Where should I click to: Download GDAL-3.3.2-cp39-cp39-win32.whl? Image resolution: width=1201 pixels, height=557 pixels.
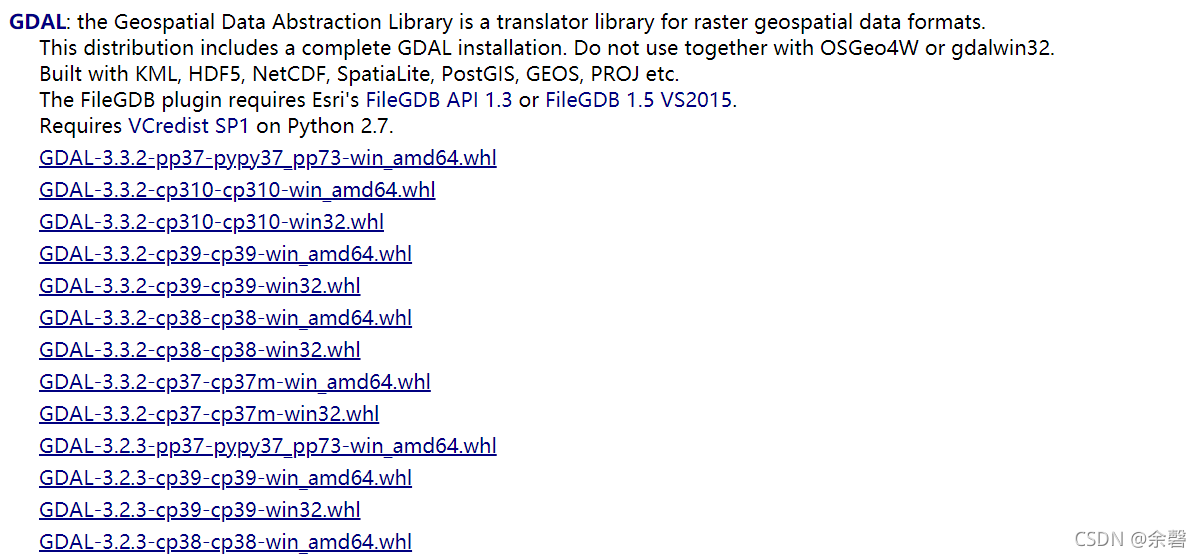point(200,286)
